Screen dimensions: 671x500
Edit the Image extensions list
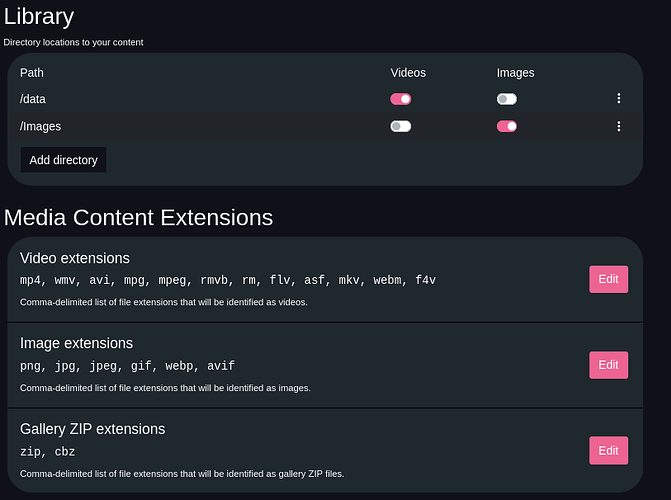[609, 365]
